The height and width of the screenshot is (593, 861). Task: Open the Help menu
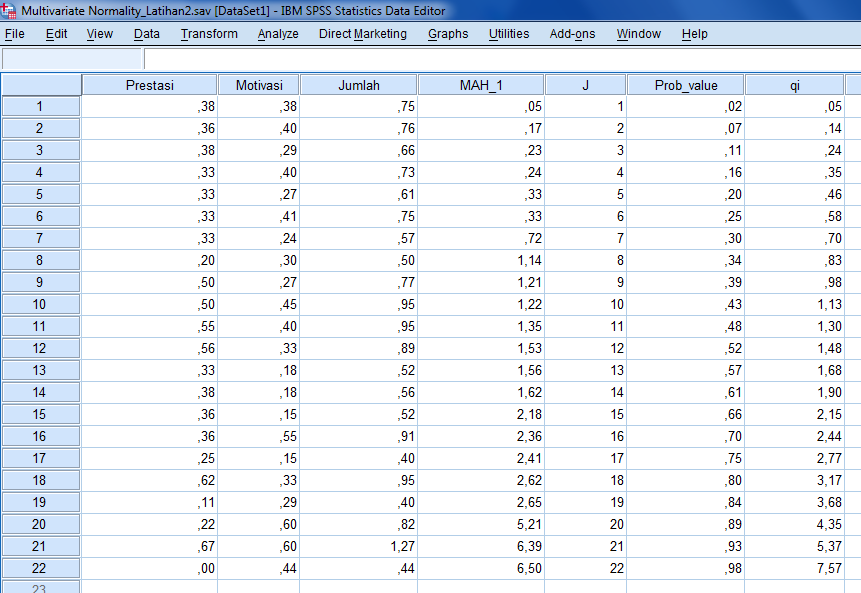click(694, 33)
